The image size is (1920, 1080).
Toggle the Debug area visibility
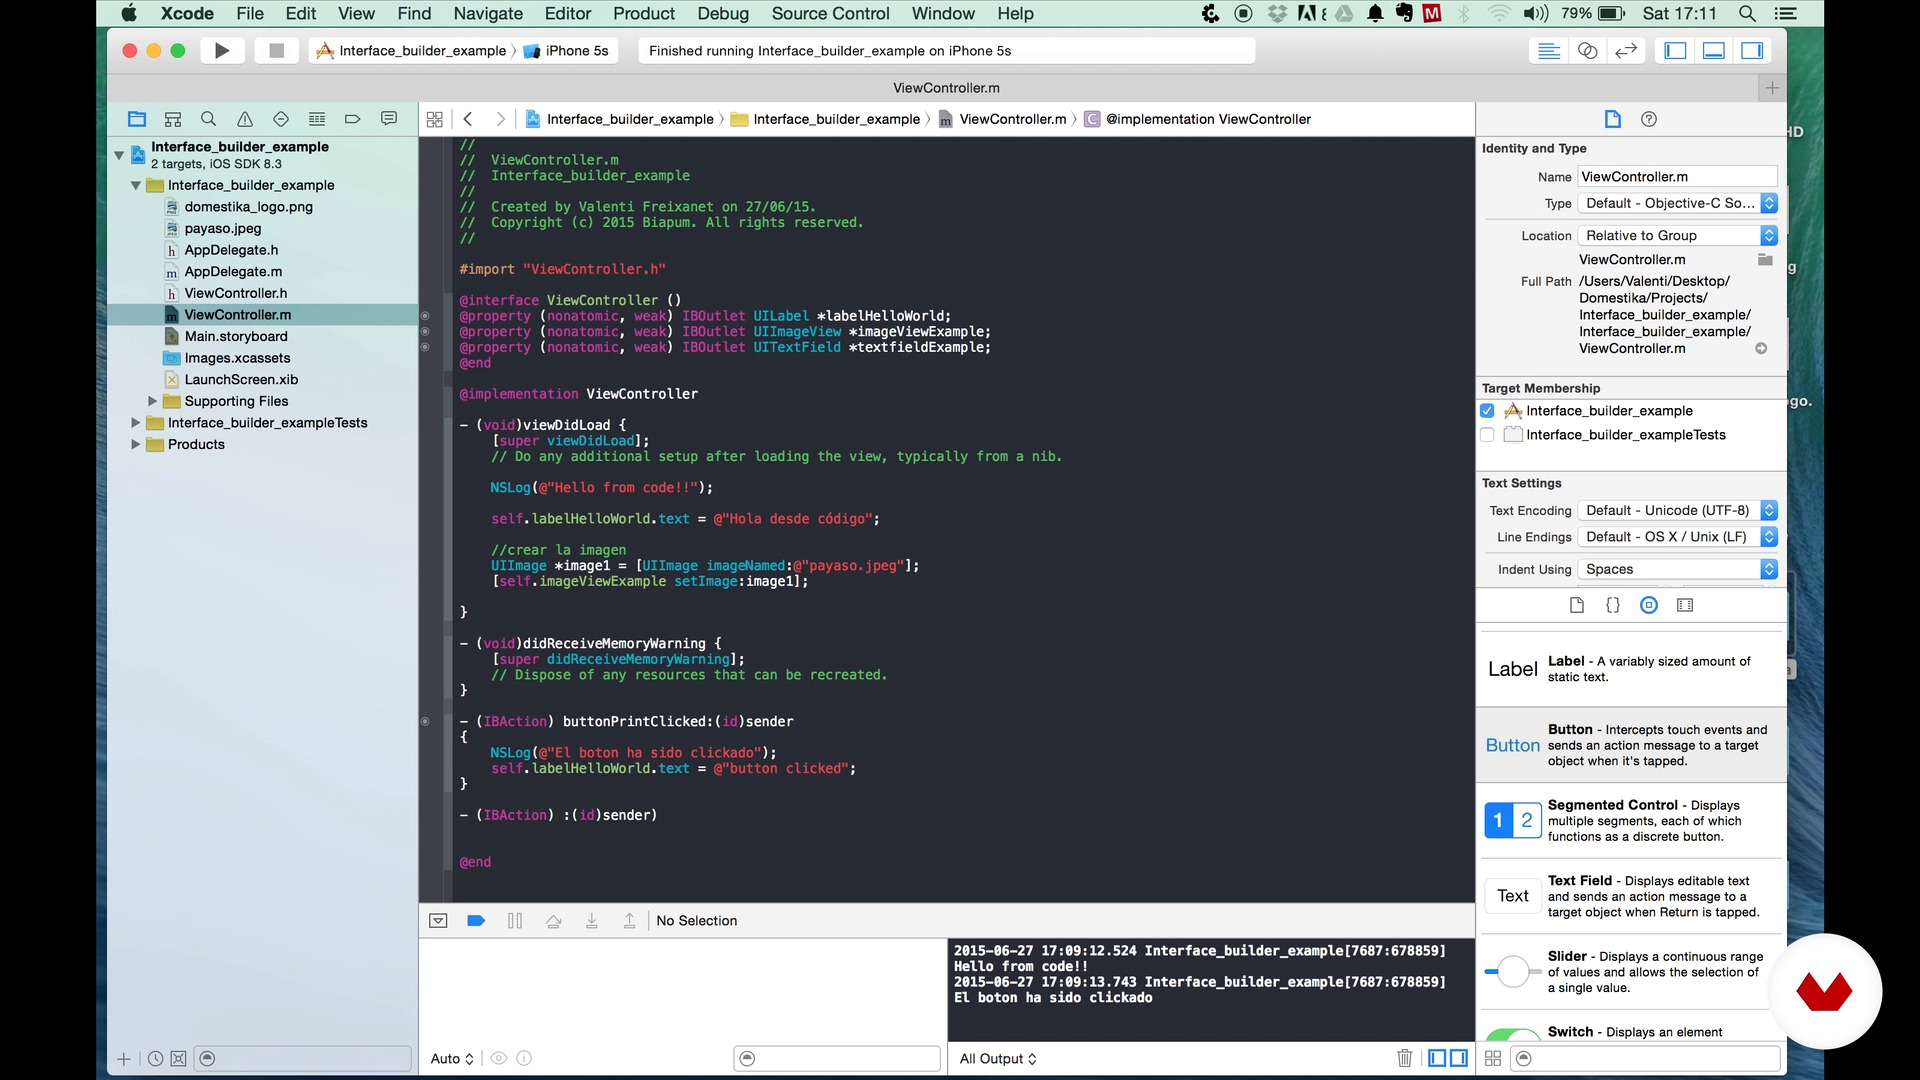[1713, 51]
